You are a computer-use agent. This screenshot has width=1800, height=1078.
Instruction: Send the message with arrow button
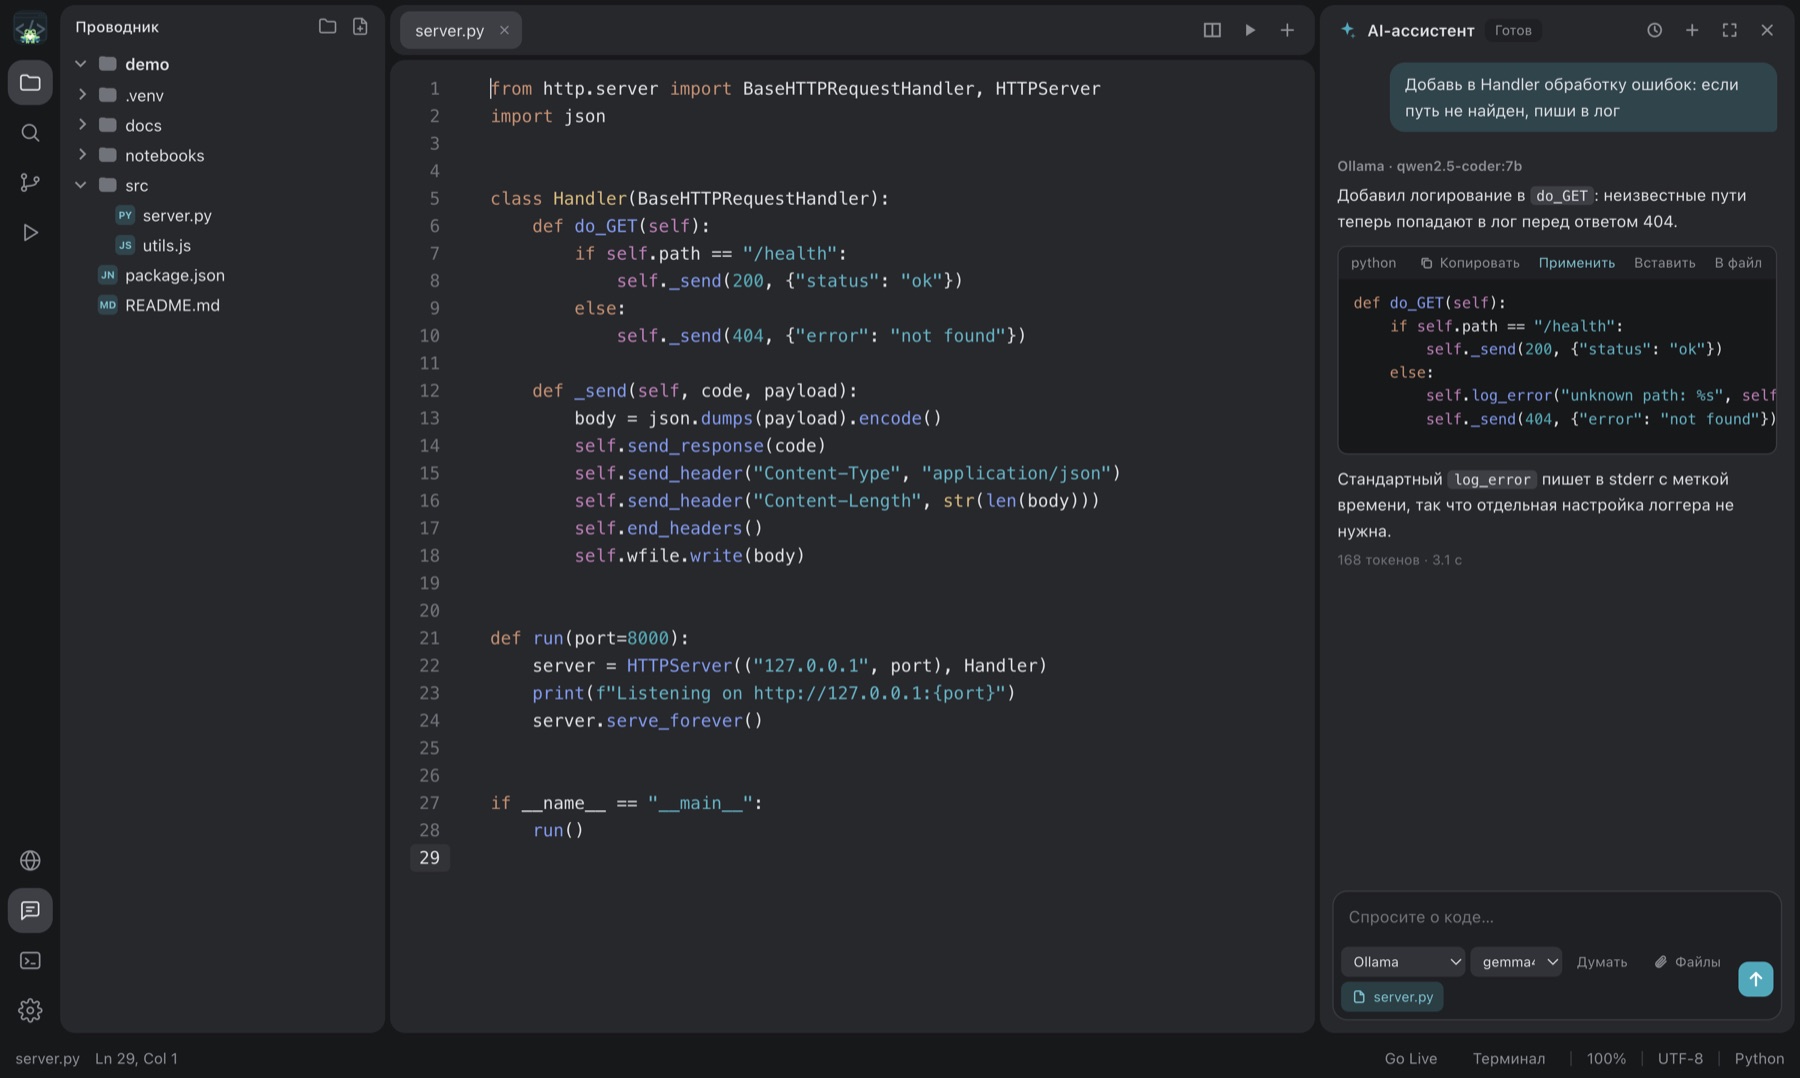click(1756, 979)
